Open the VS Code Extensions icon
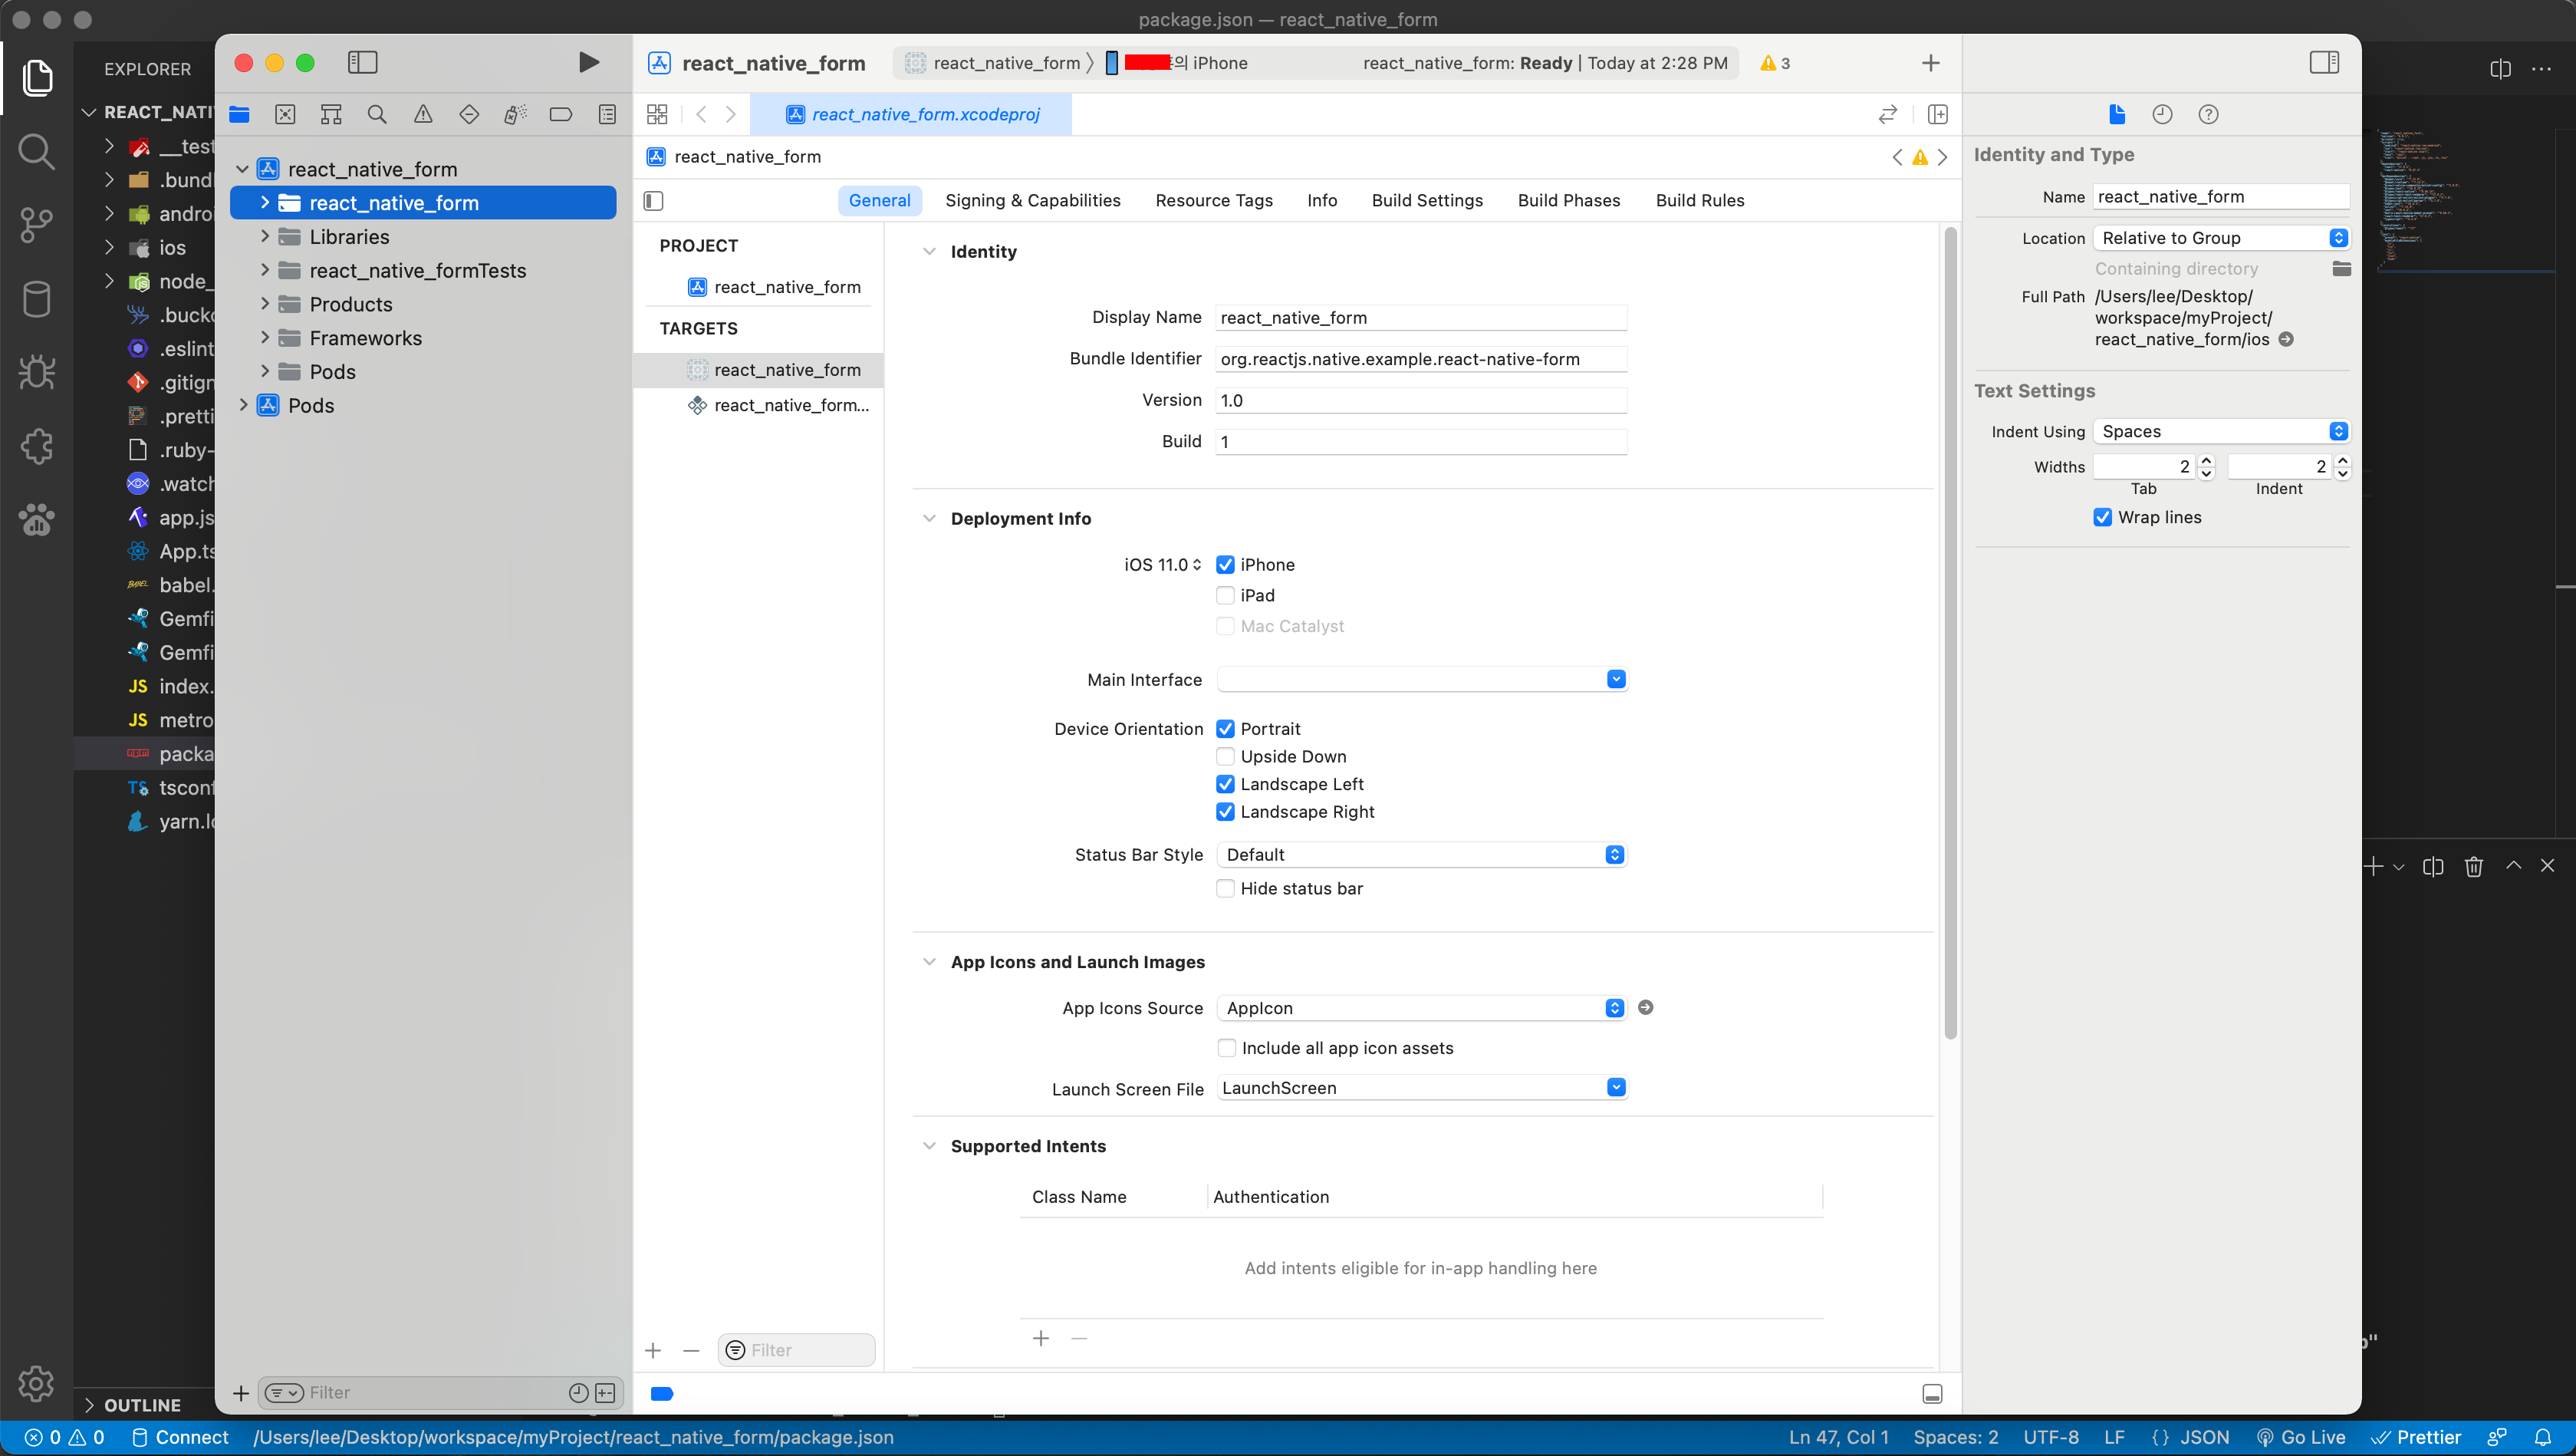This screenshot has height=1456, width=2576. [x=36, y=446]
